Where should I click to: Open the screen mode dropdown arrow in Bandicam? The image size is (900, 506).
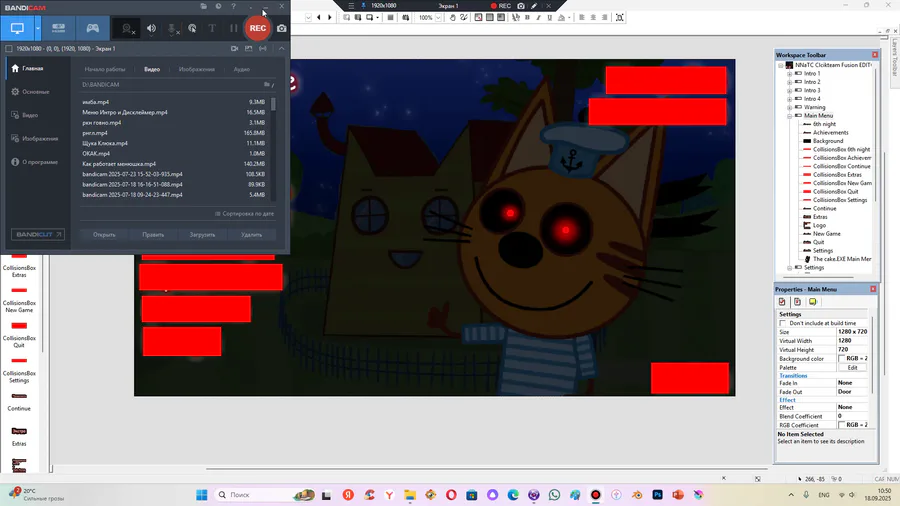(x=38, y=28)
